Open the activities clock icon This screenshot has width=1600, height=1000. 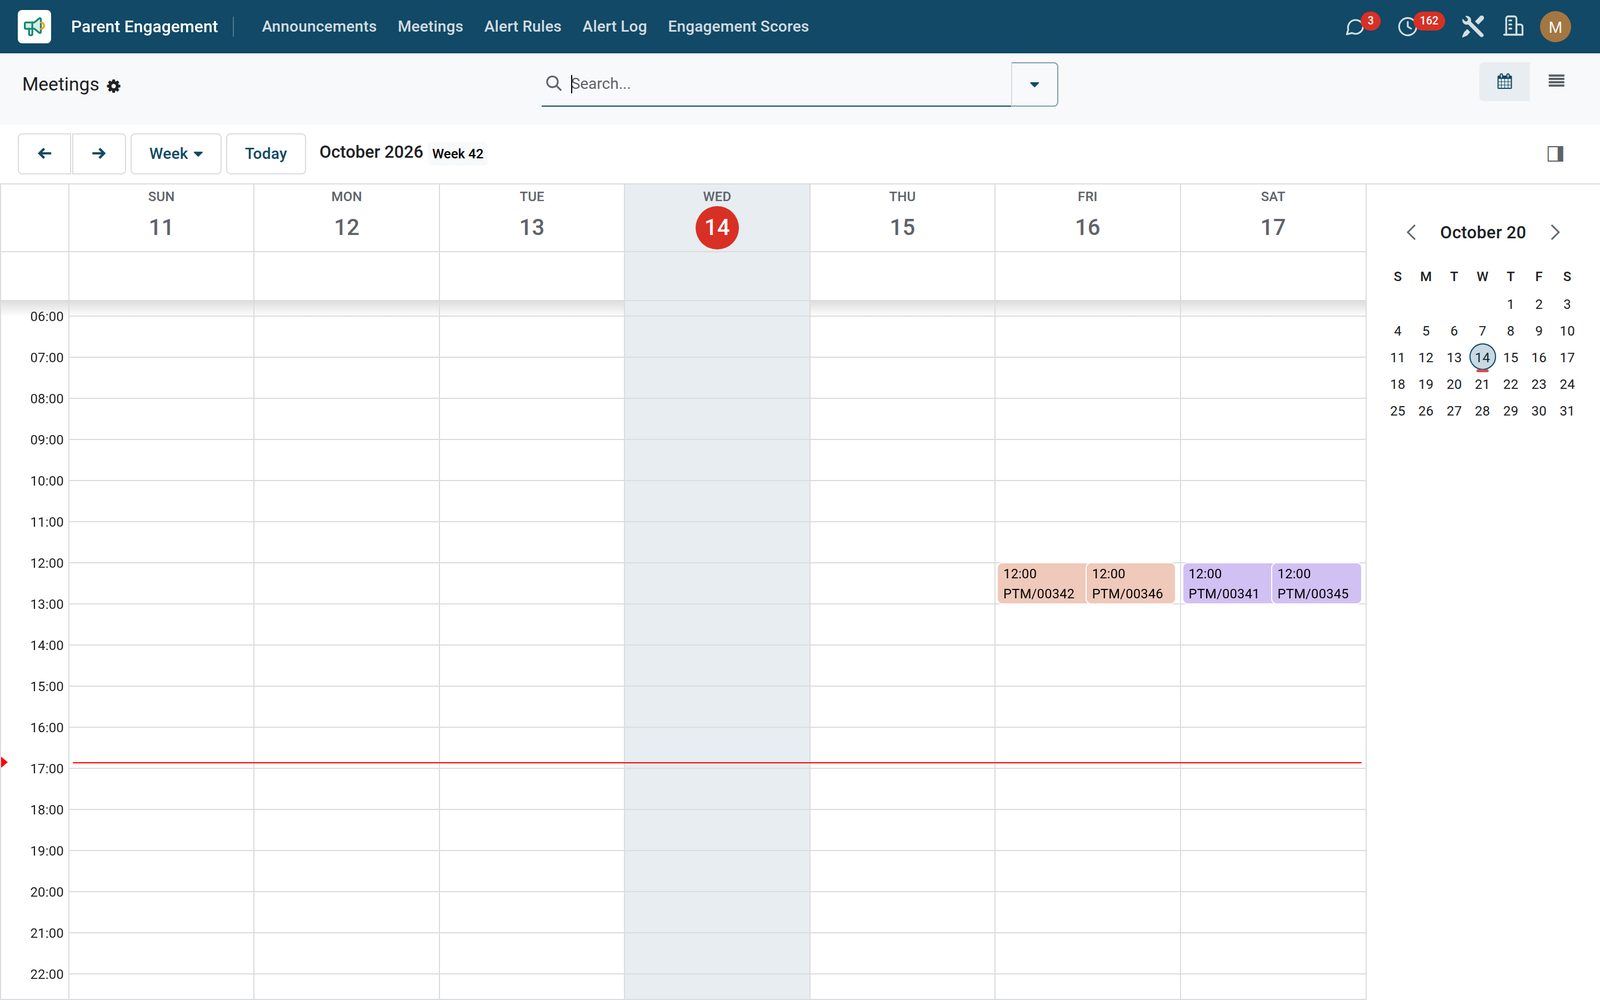click(1408, 27)
